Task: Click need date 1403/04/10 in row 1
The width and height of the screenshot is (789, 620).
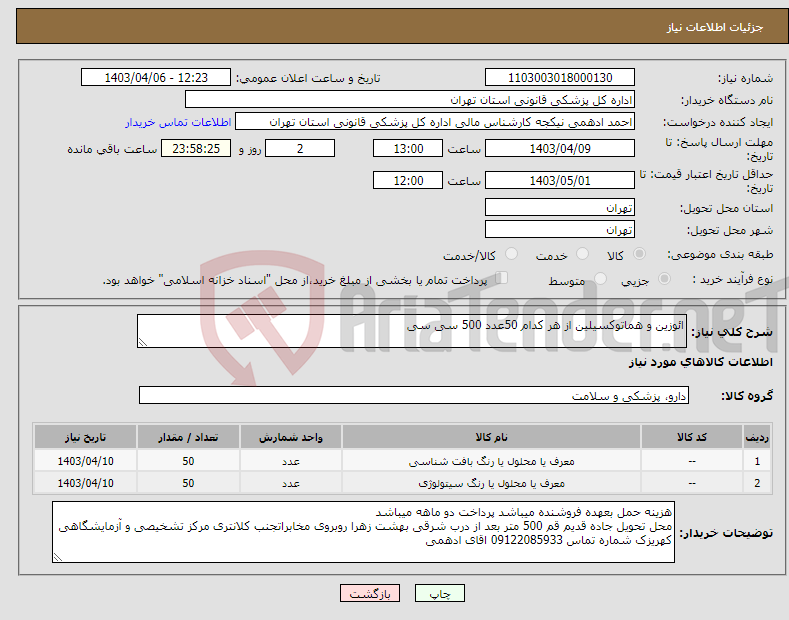Action: tap(86, 461)
